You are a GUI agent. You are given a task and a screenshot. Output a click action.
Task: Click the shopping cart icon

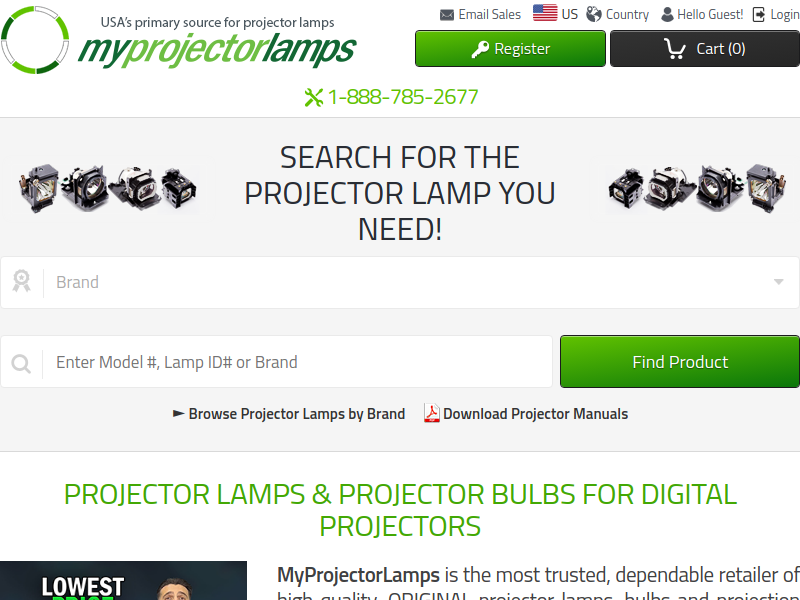(x=674, y=48)
